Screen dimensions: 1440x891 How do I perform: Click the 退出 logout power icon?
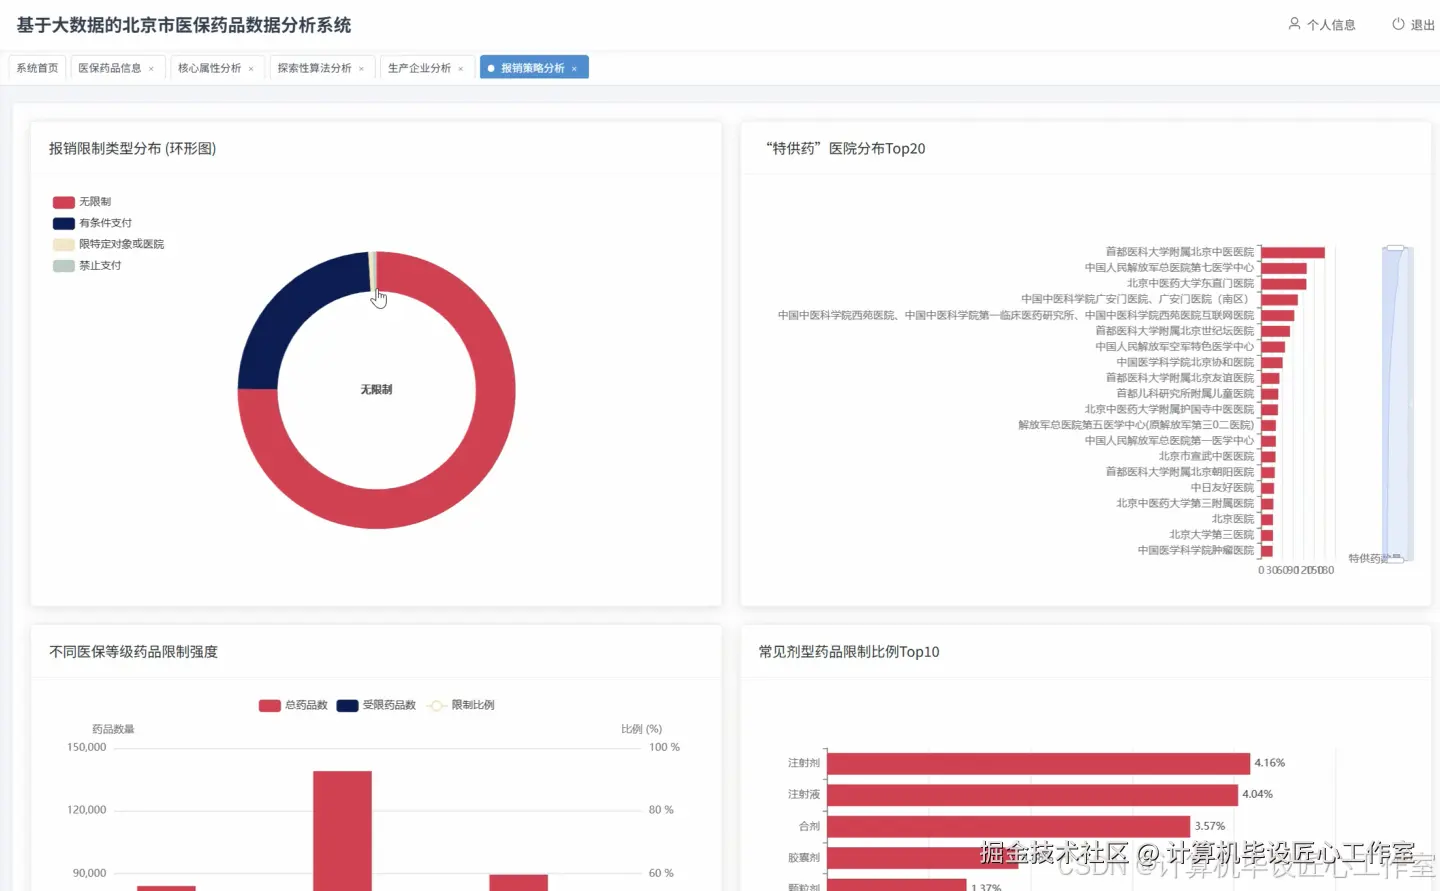click(x=1398, y=24)
